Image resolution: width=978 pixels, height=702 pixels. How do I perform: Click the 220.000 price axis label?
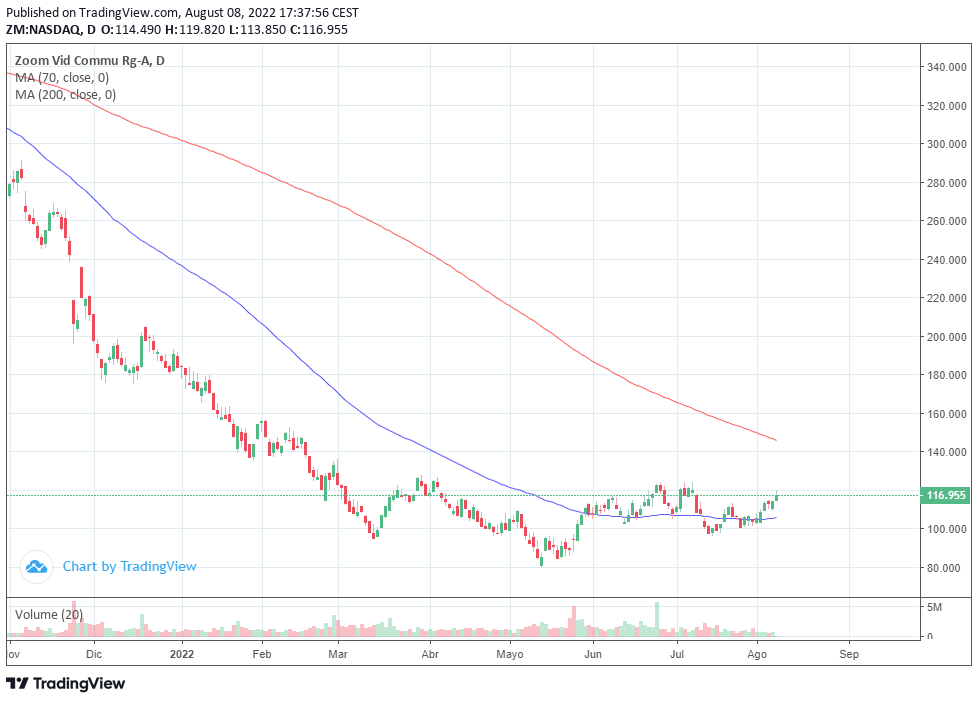[946, 298]
